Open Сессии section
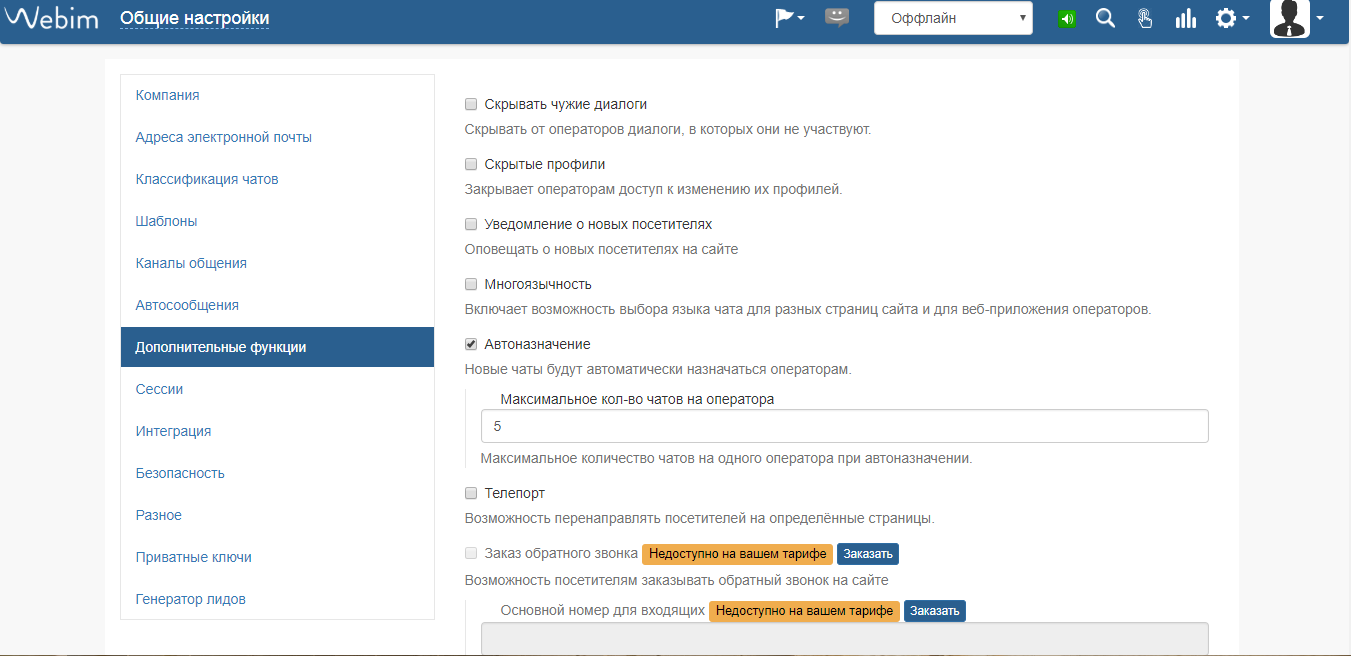 [278, 389]
